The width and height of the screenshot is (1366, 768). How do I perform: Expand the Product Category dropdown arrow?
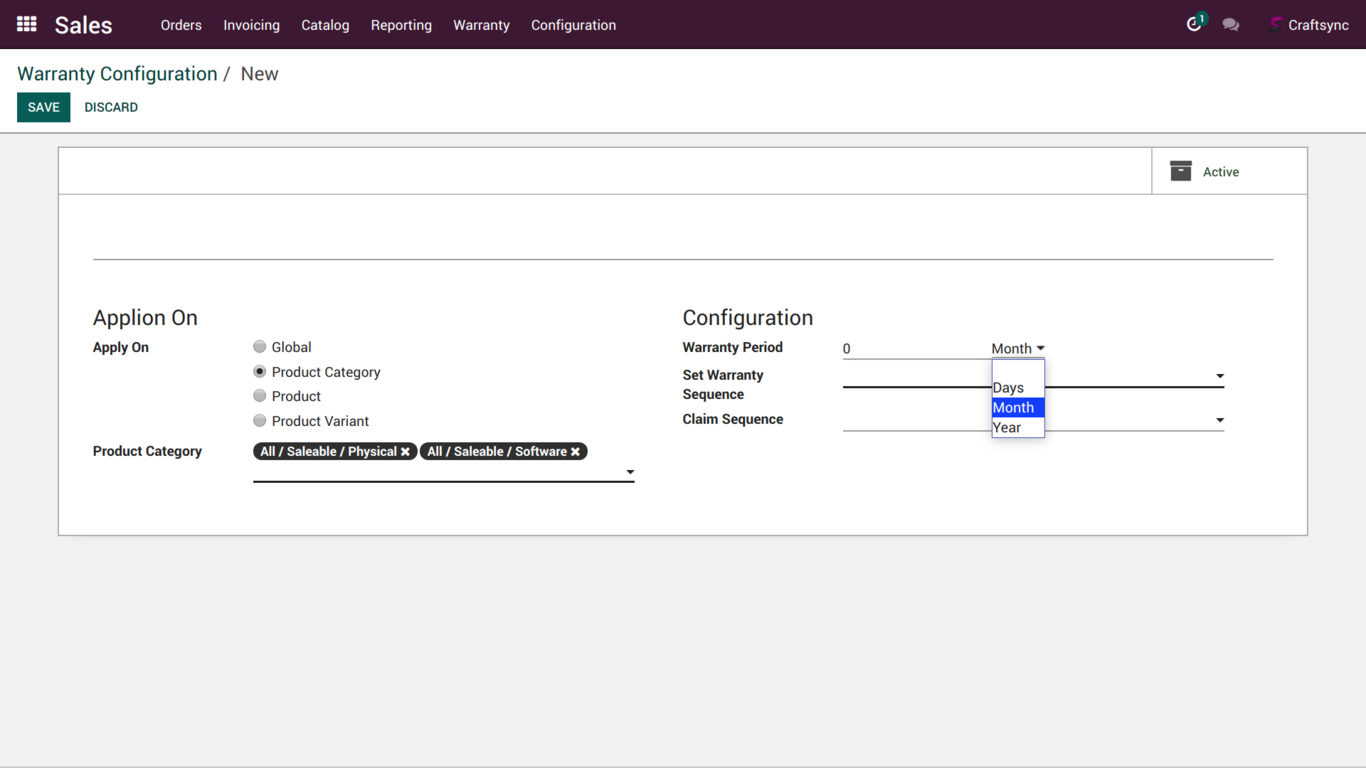tap(630, 472)
